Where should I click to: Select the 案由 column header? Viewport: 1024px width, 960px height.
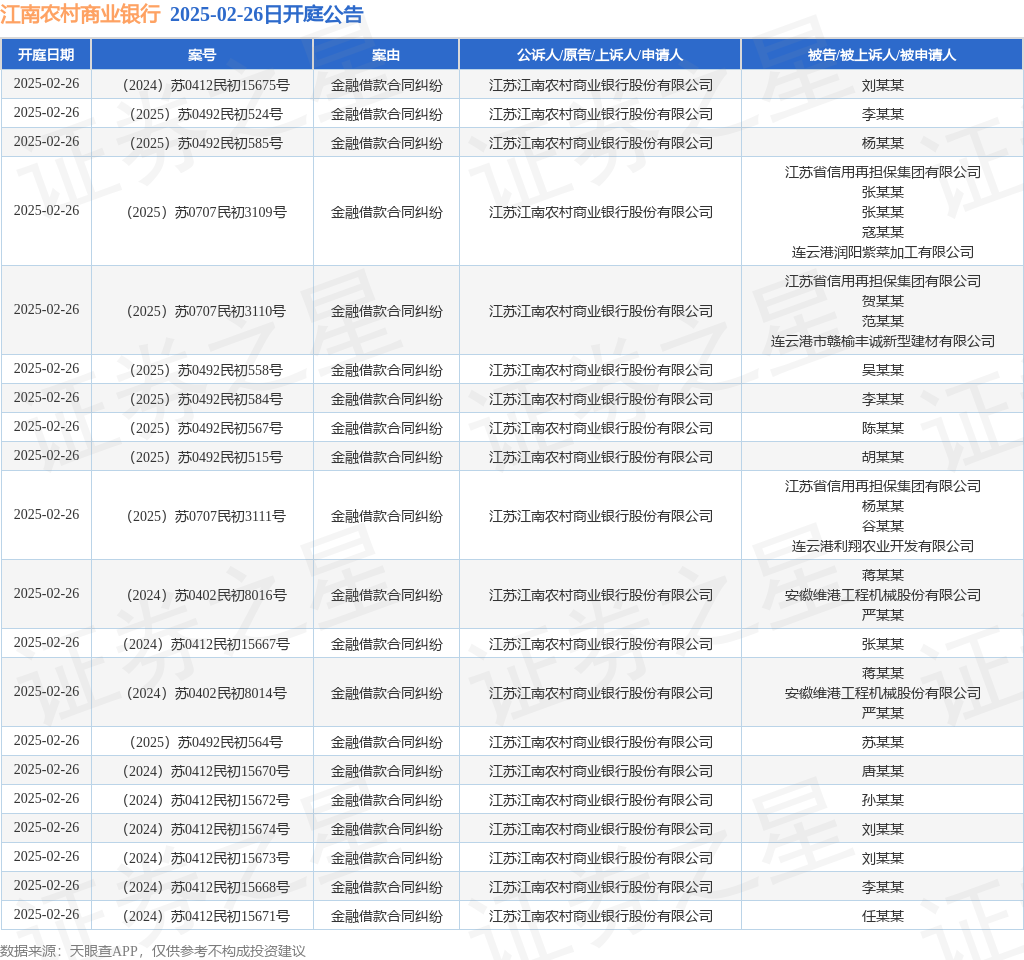point(386,54)
